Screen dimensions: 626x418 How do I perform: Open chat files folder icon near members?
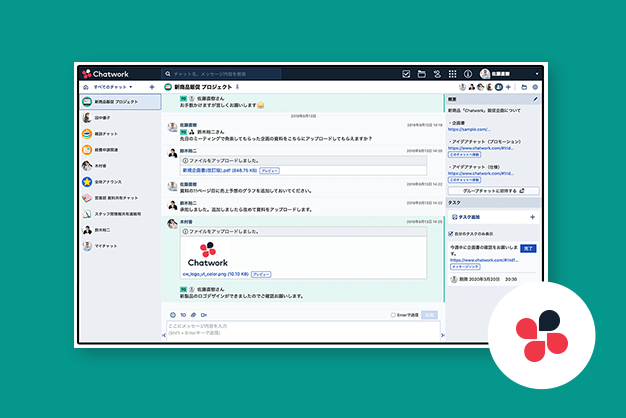tap(524, 87)
